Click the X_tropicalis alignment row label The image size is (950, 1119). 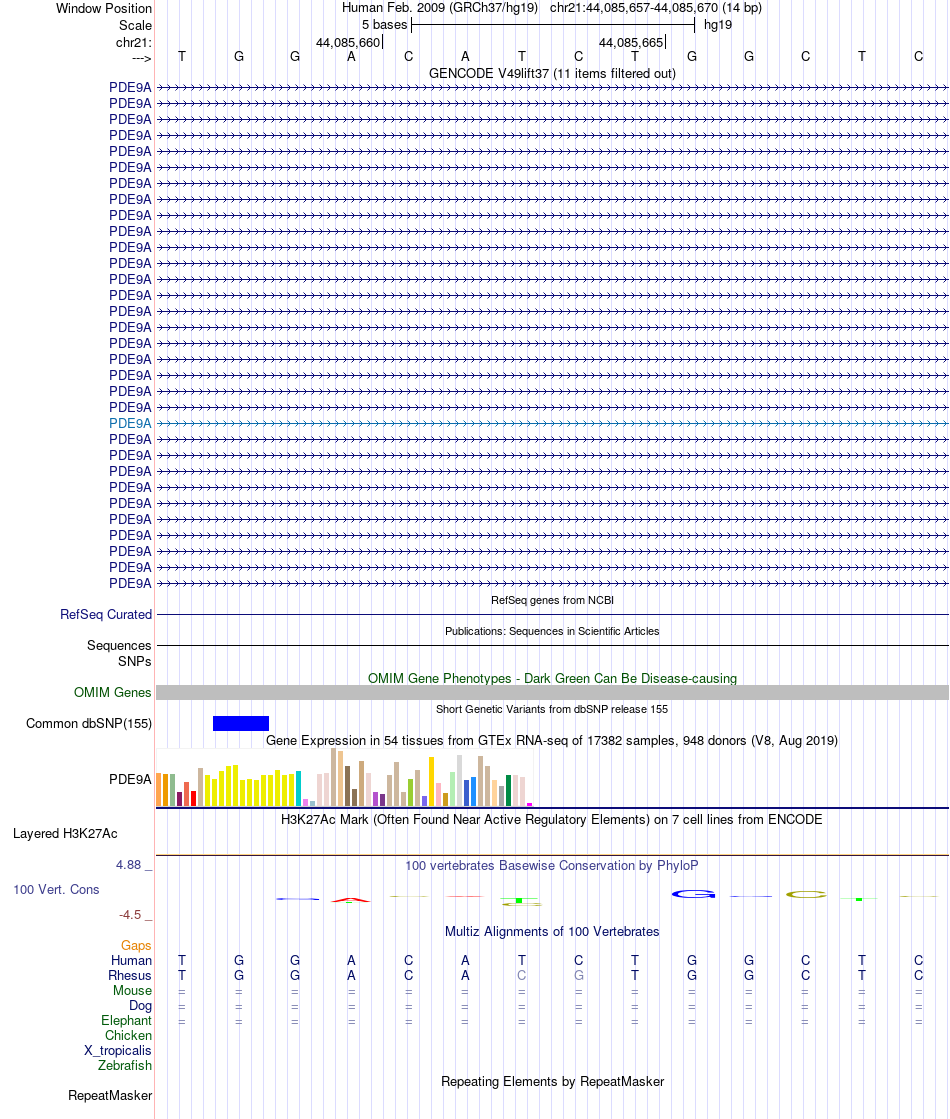[x=117, y=1050]
